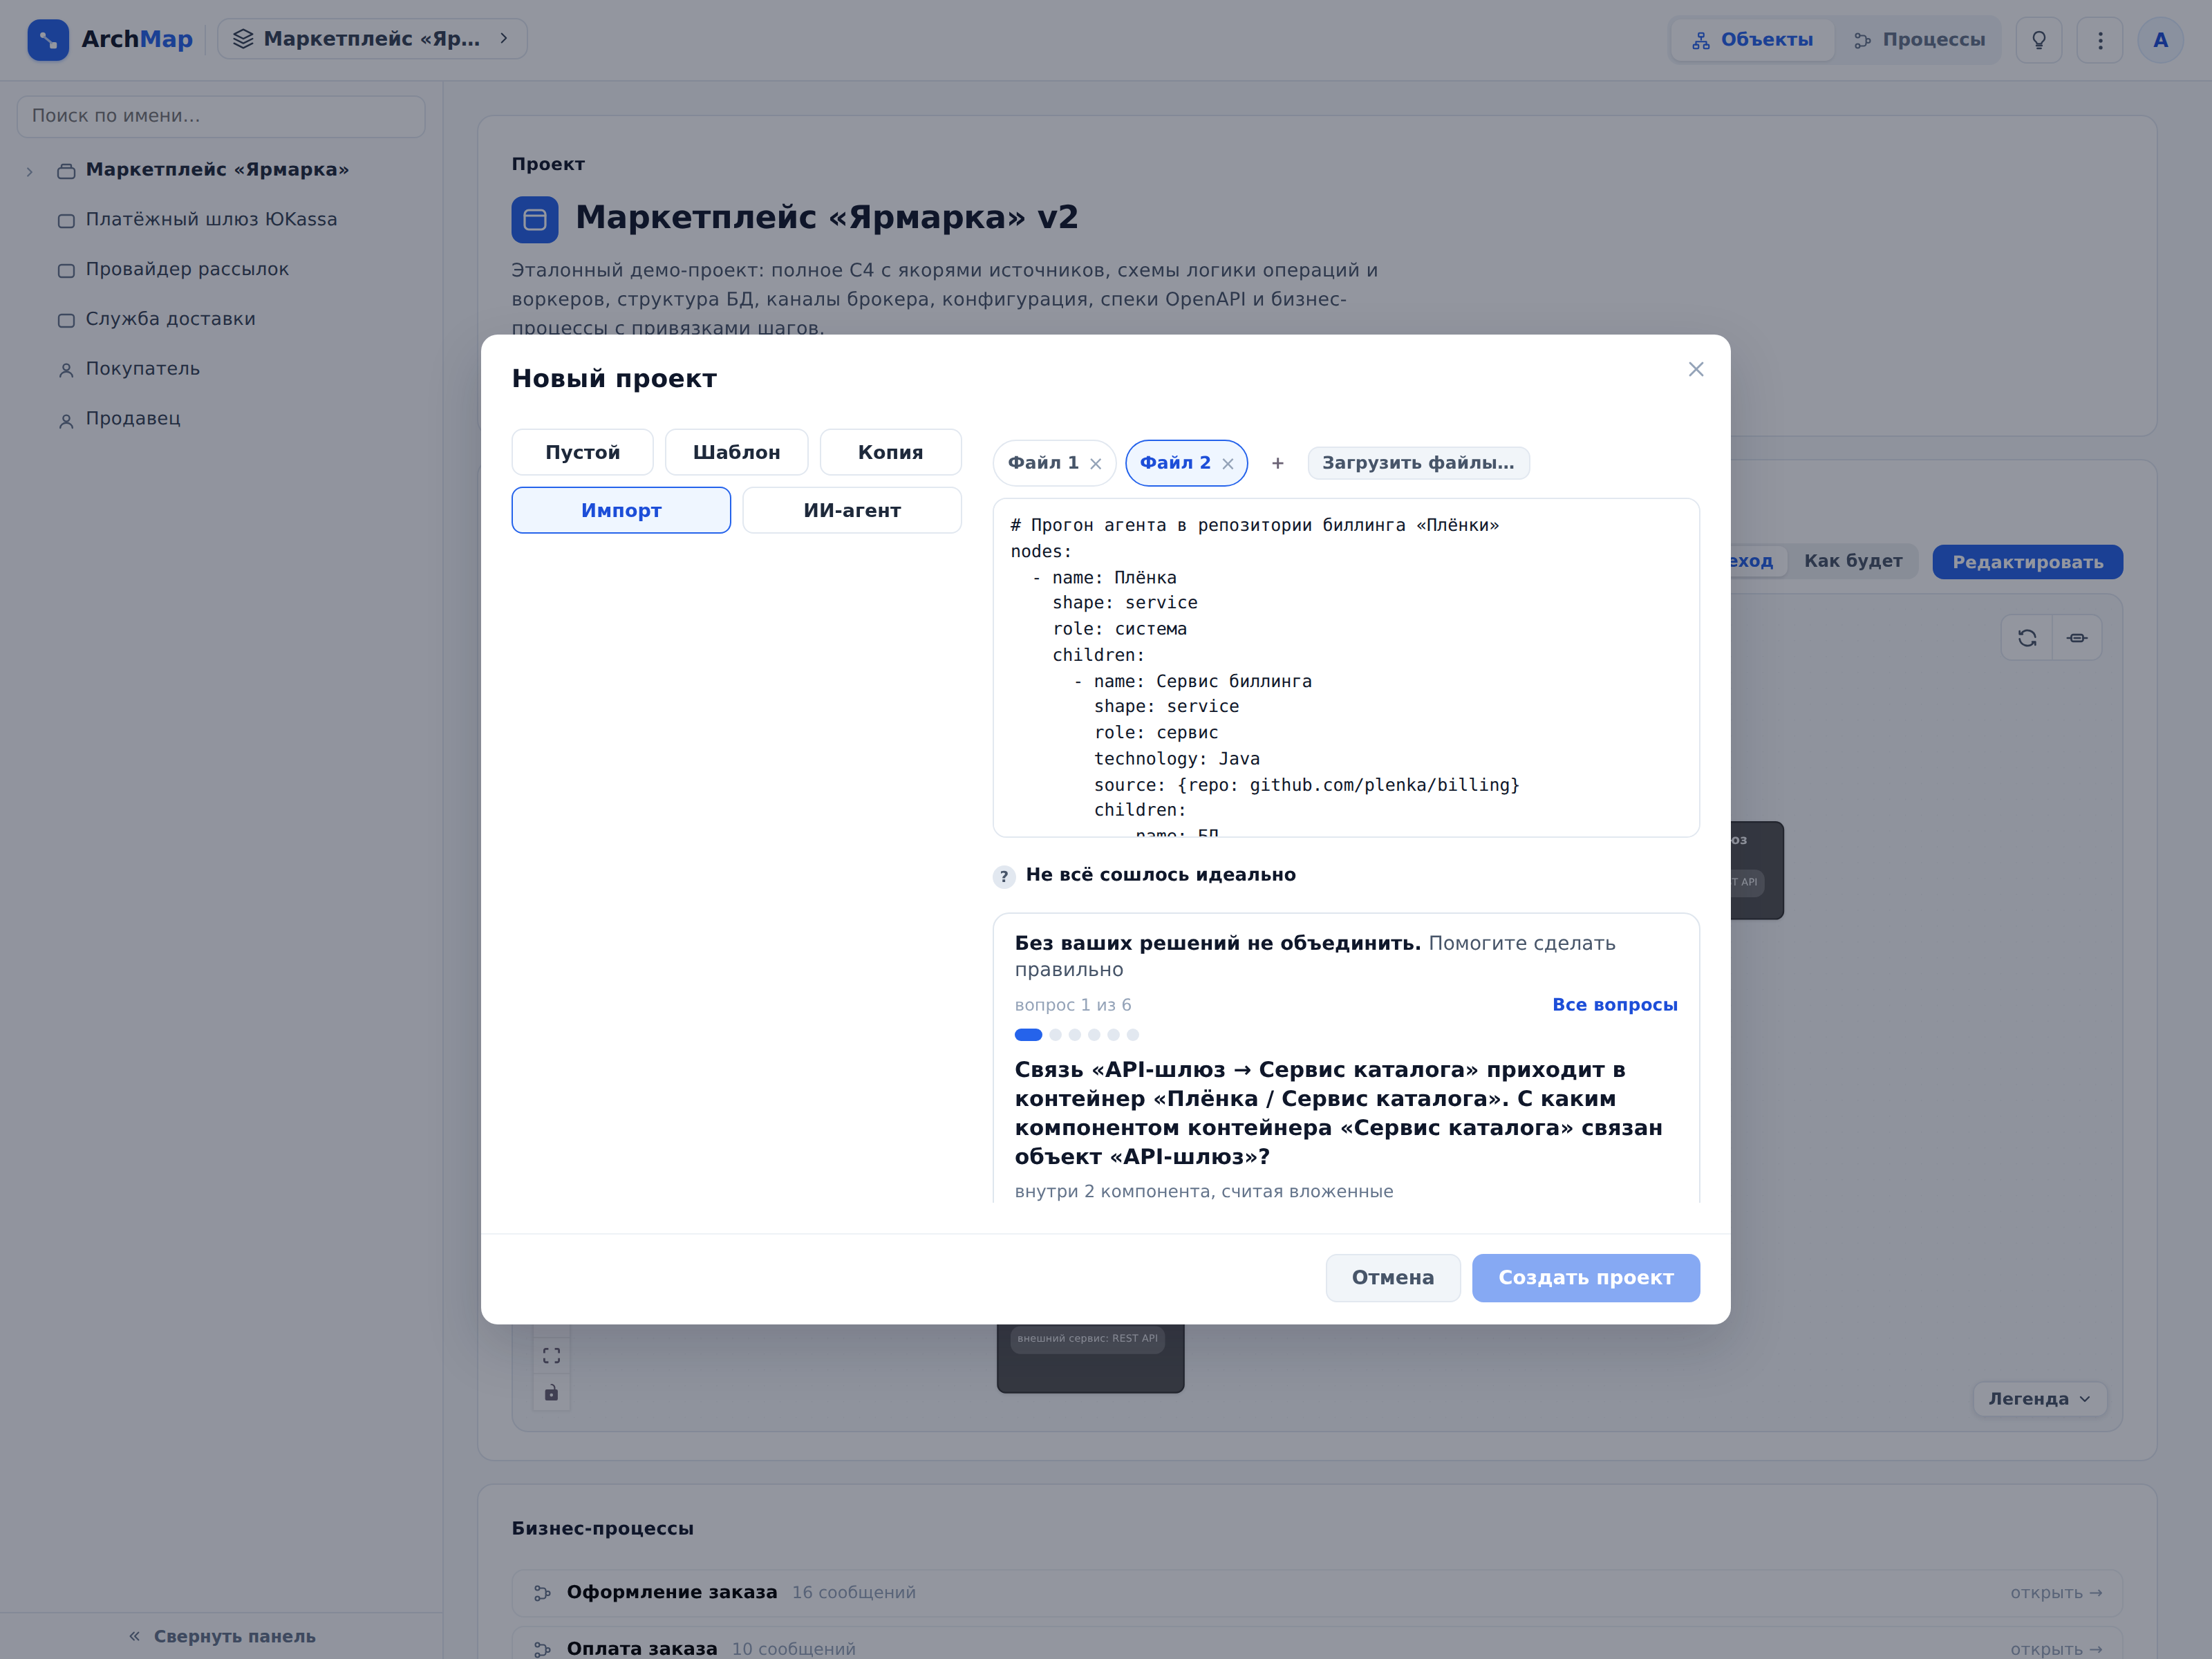Jump to last question progress dot
2212x1659 pixels.
tap(1133, 1035)
